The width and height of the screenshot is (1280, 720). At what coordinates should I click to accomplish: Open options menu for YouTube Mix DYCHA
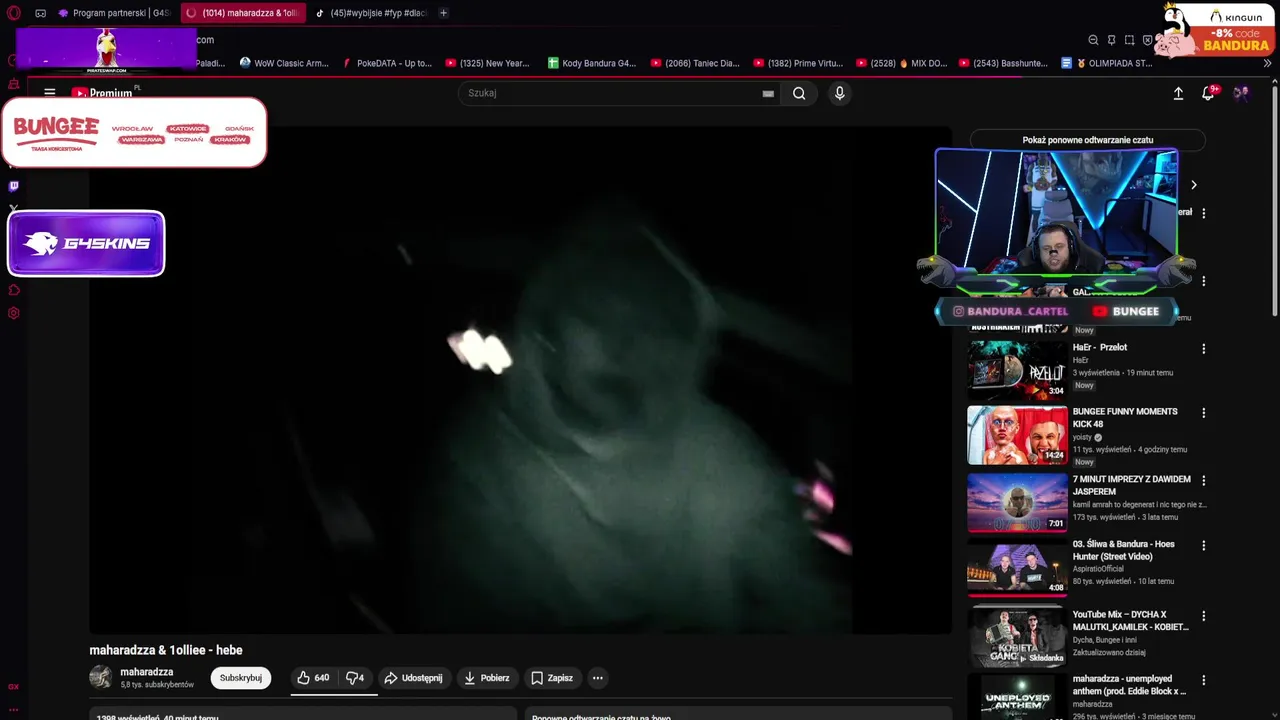click(x=1203, y=616)
